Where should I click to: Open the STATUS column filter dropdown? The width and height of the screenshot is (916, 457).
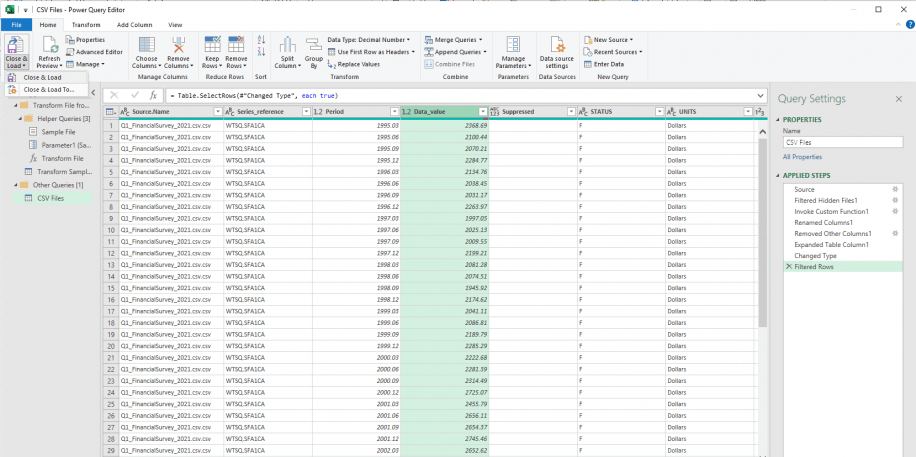(660, 112)
